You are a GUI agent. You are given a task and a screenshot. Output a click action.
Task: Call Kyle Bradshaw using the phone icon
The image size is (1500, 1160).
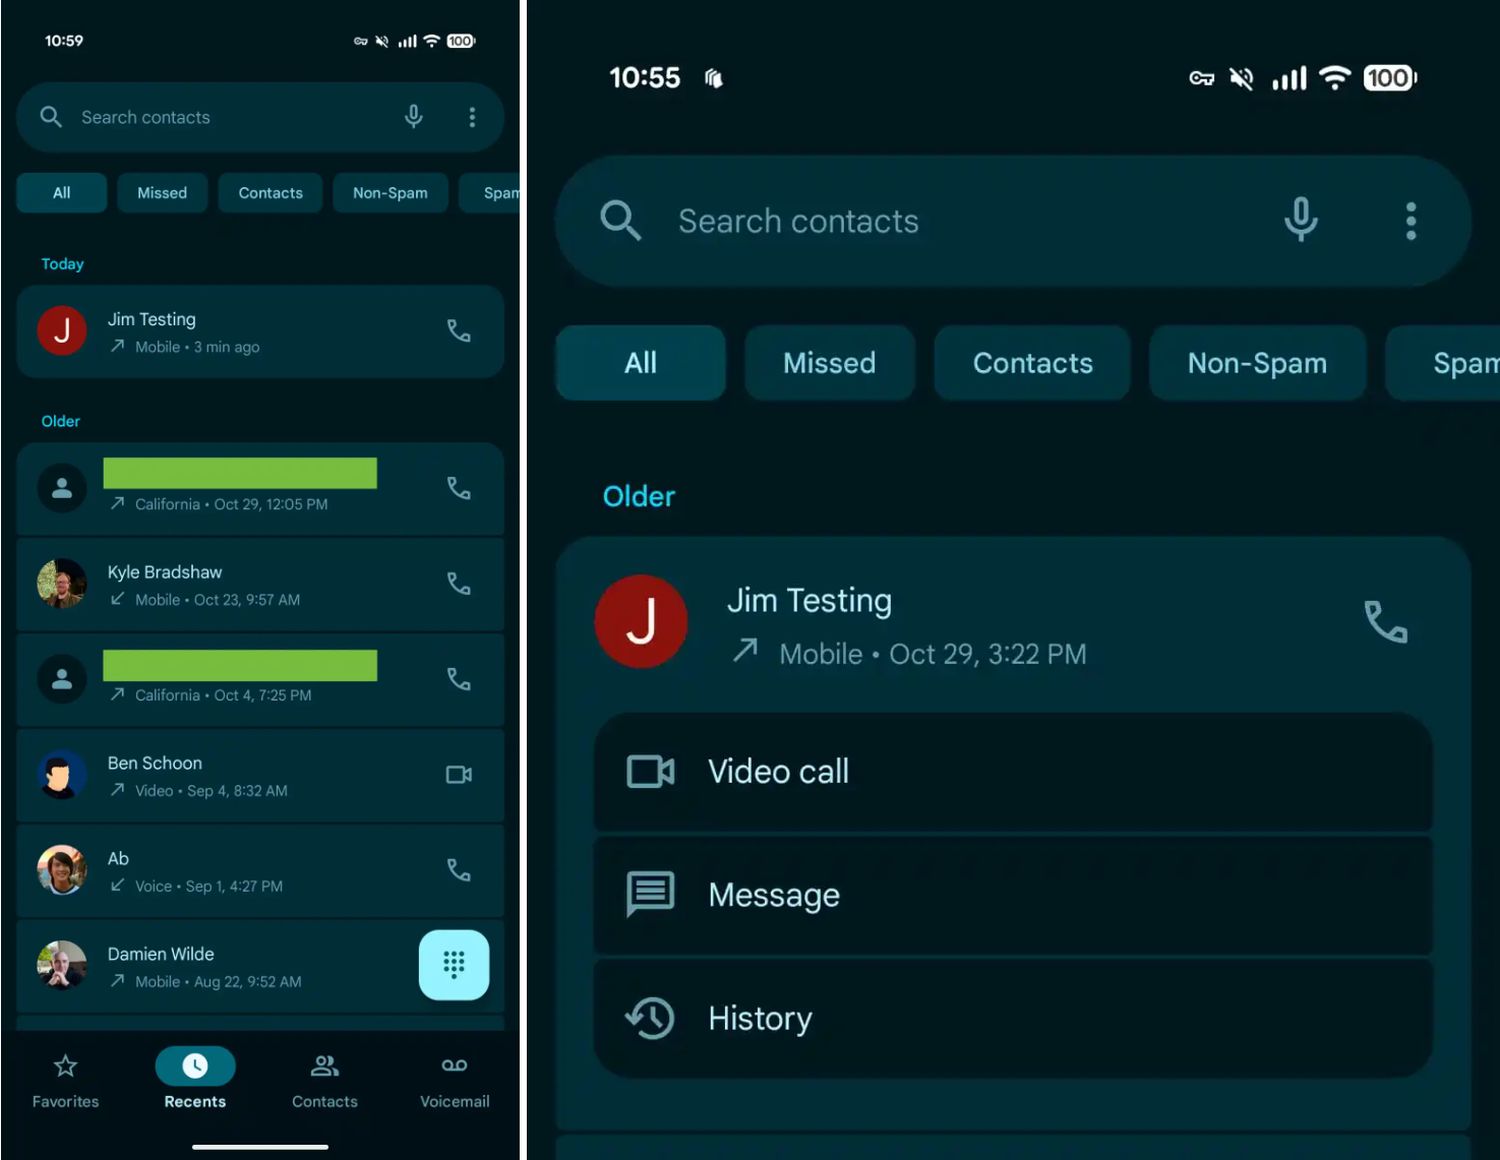(458, 584)
